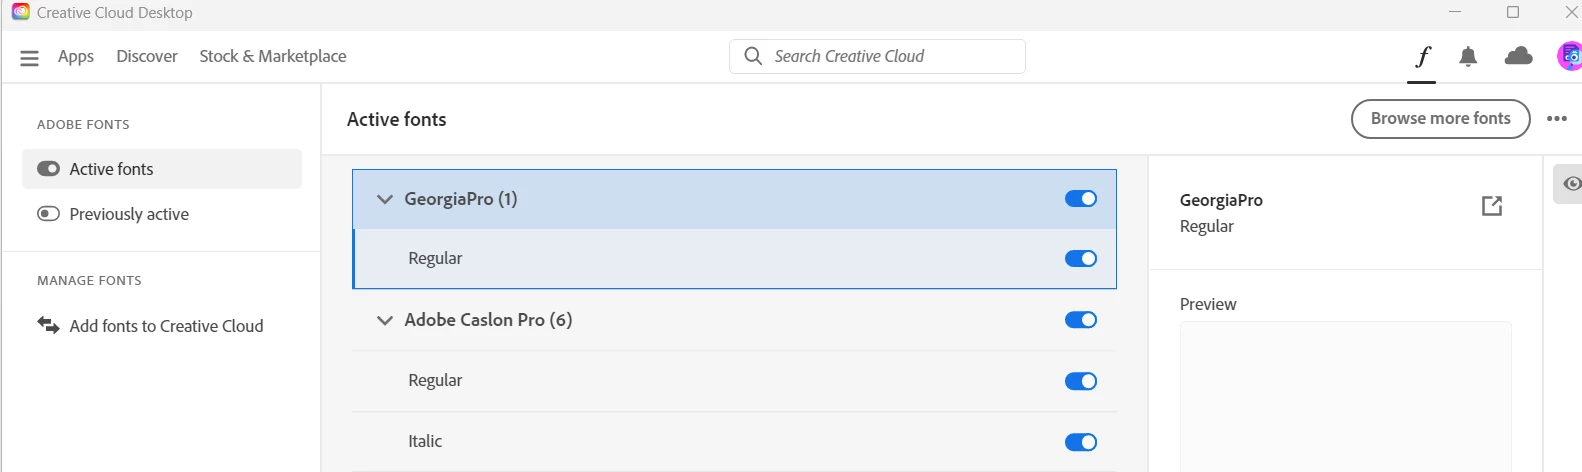Minimize the Creative Cloud Desktop window
Image resolution: width=1582 pixels, height=472 pixels.
[1455, 12]
